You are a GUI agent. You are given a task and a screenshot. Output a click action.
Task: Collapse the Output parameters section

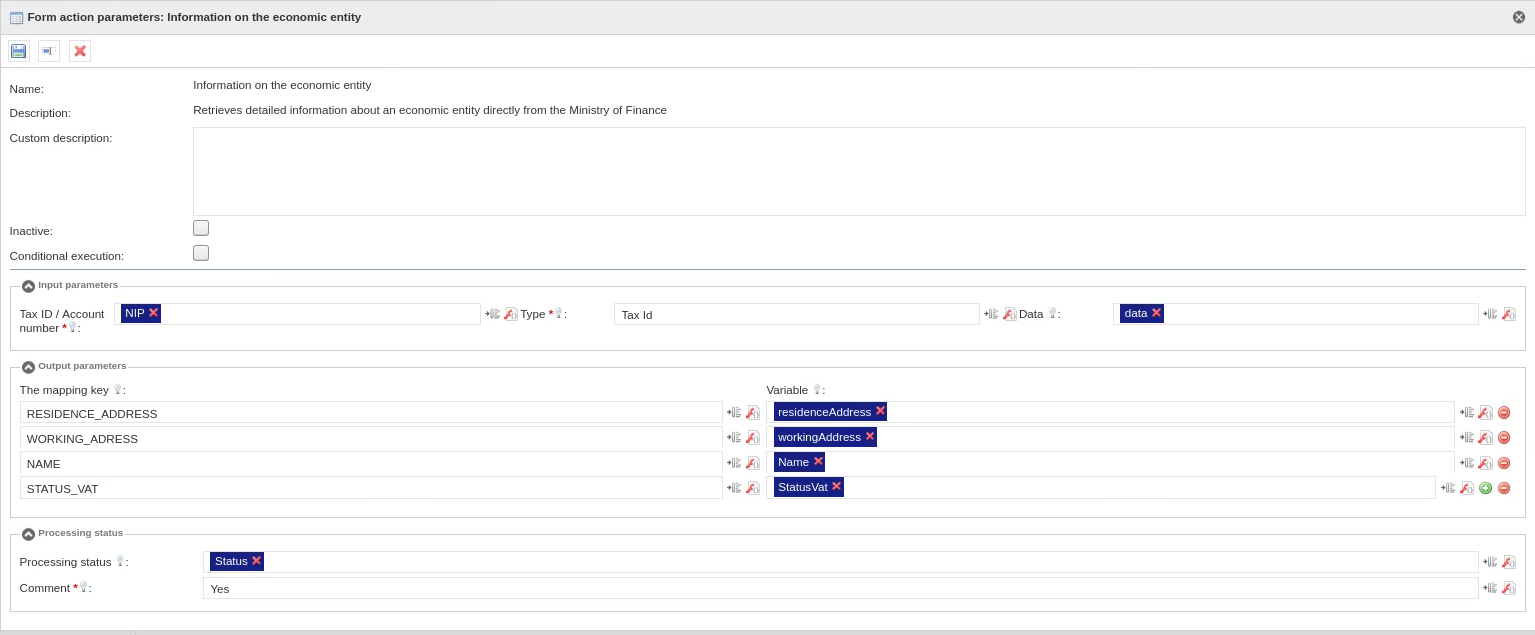pyautogui.click(x=28, y=367)
